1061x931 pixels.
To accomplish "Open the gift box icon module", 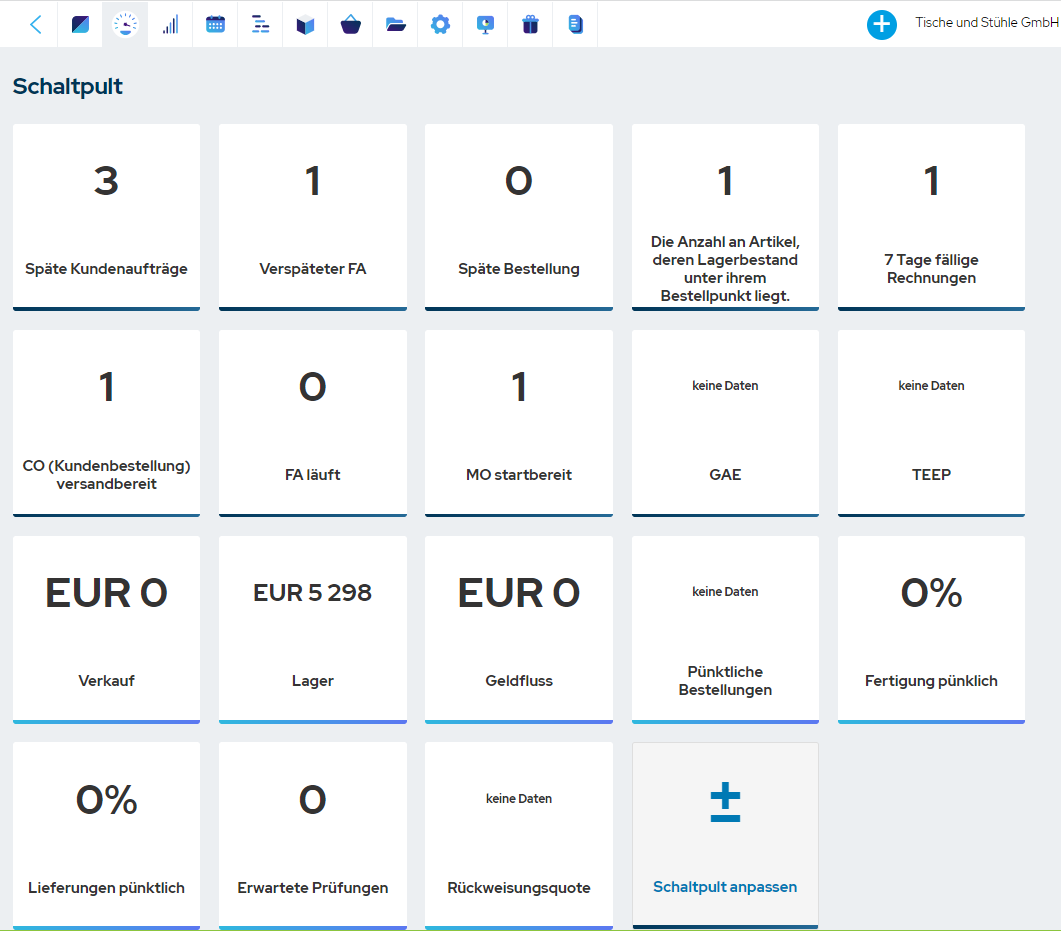I will [530, 25].
